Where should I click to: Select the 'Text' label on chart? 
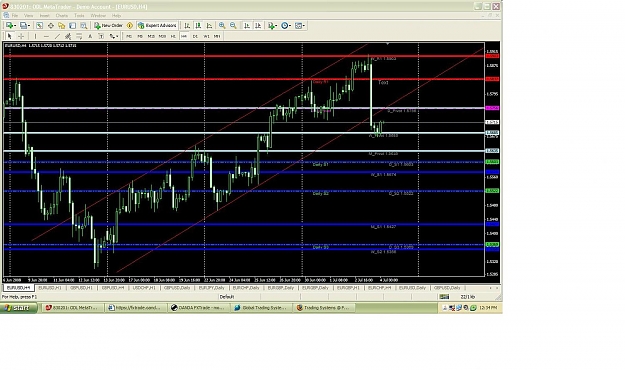pos(383,83)
